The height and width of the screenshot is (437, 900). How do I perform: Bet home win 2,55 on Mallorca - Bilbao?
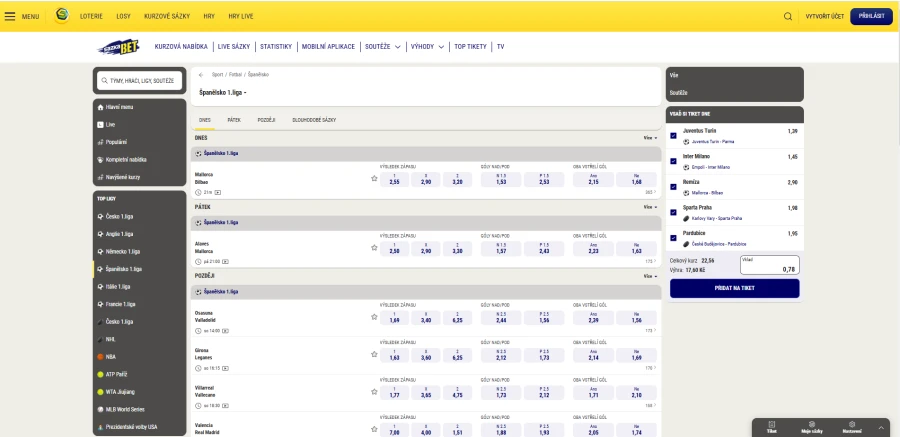(394, 180)
